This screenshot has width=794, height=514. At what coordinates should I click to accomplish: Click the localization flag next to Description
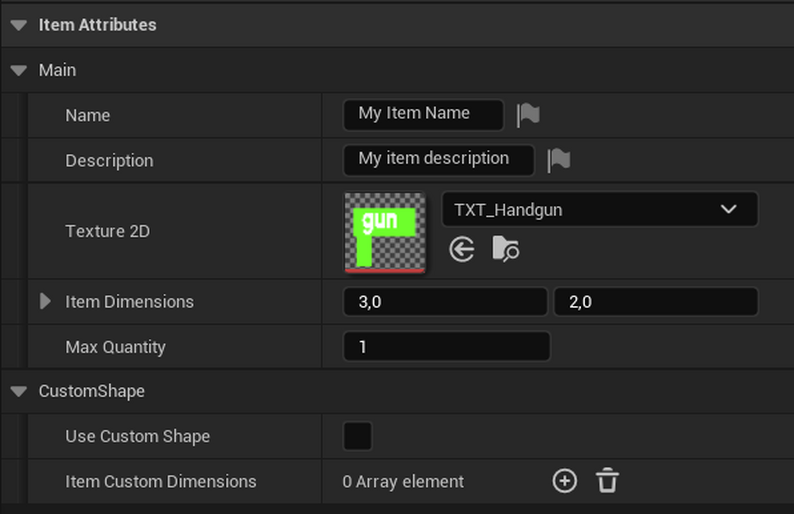click(559, 160)
